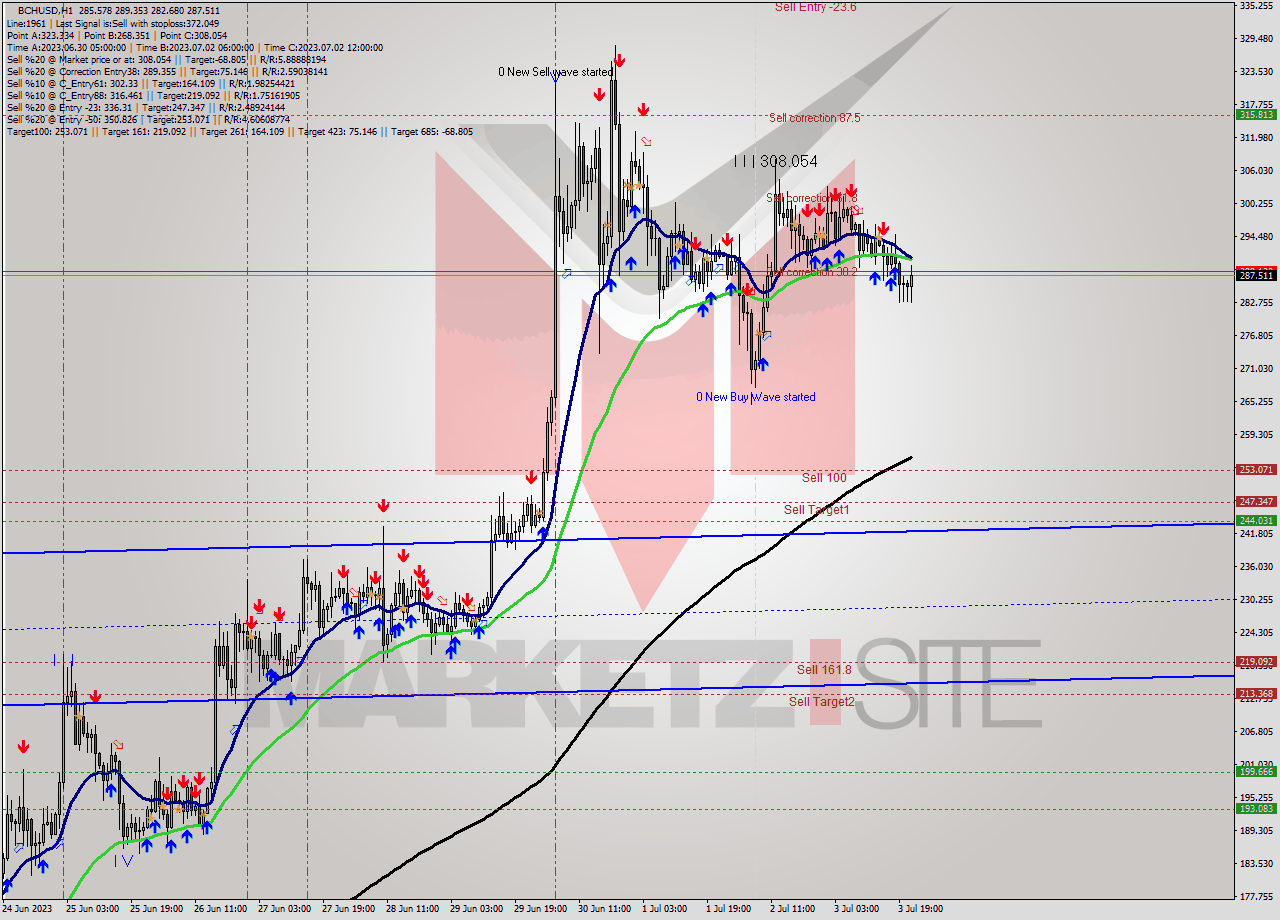Viewport: 1280px width, 920px height.
Task: Click the 193.083 green price tag
Action: (1256, 808)
